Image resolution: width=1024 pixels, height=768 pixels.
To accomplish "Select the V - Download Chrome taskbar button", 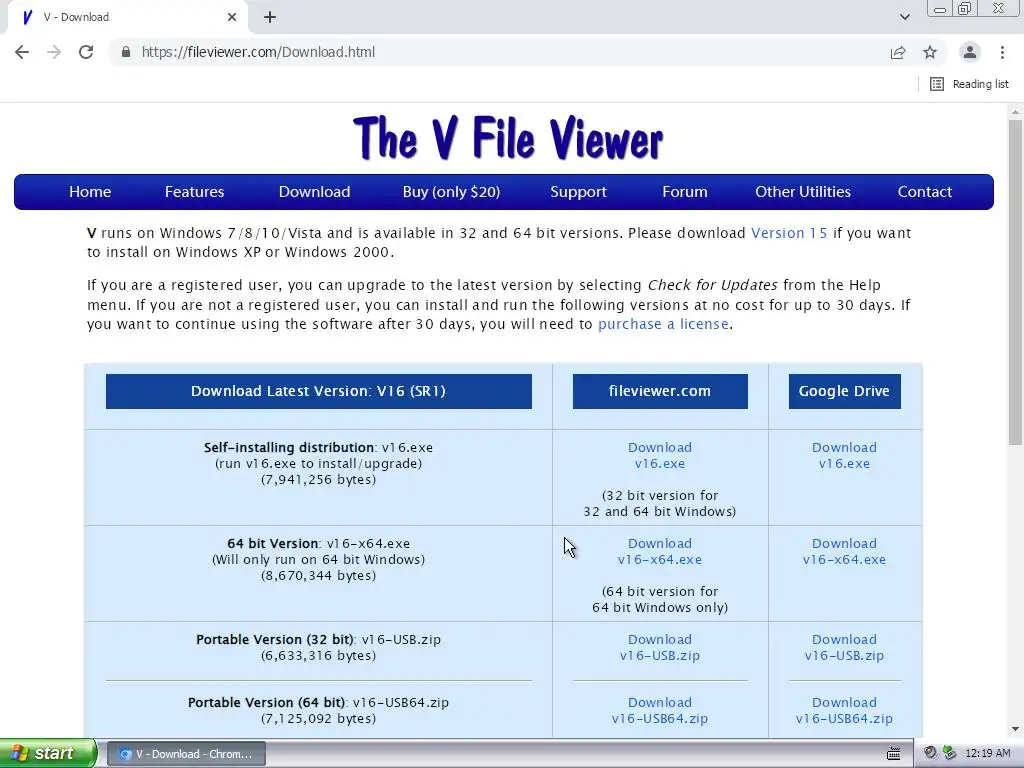I will click(186, 754).
